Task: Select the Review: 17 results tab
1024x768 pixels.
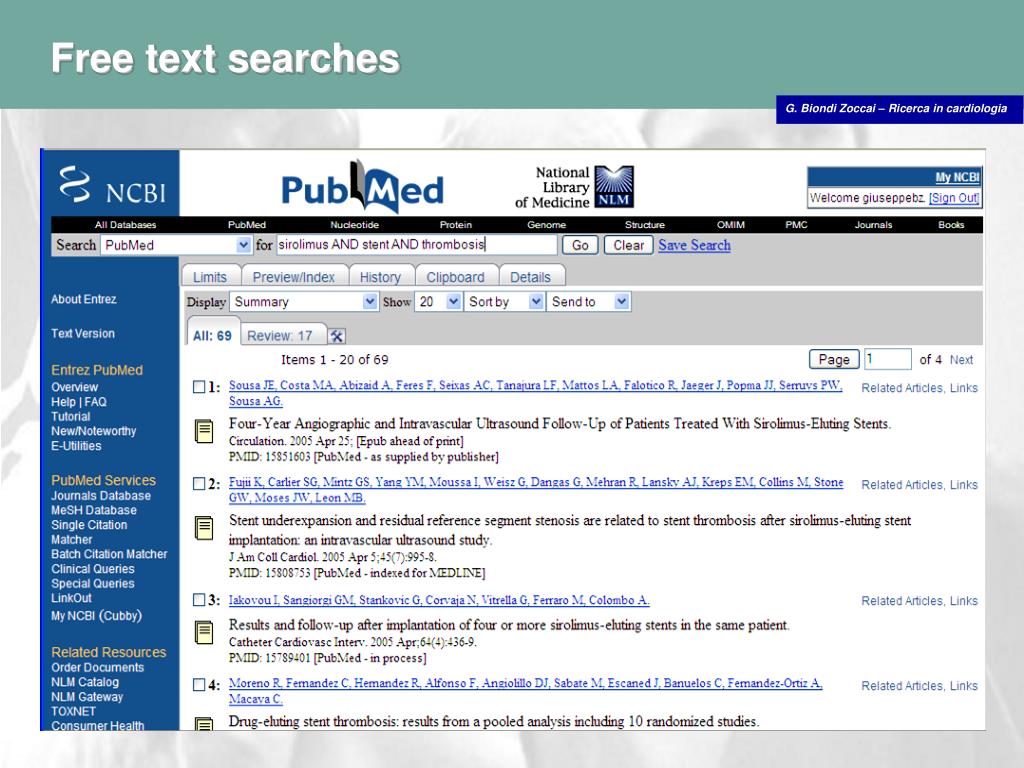Action: click(x=280, y=336)
